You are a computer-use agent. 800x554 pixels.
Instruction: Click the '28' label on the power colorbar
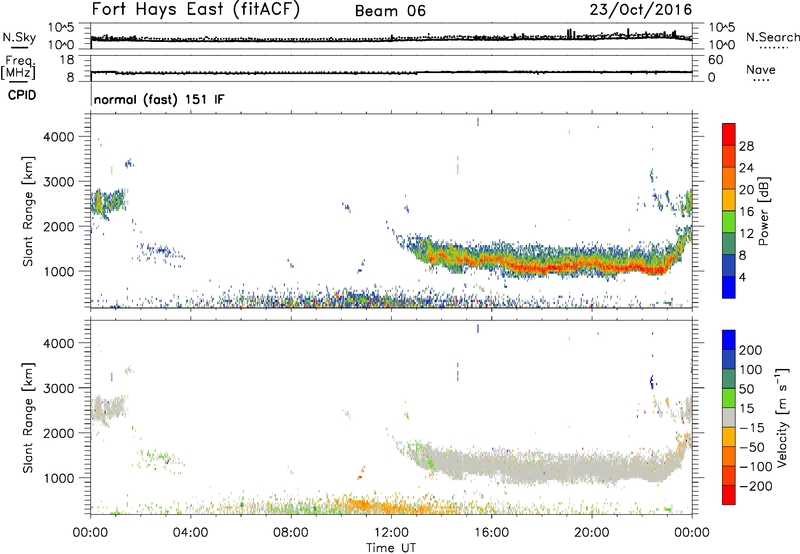[x=746, y=146]
